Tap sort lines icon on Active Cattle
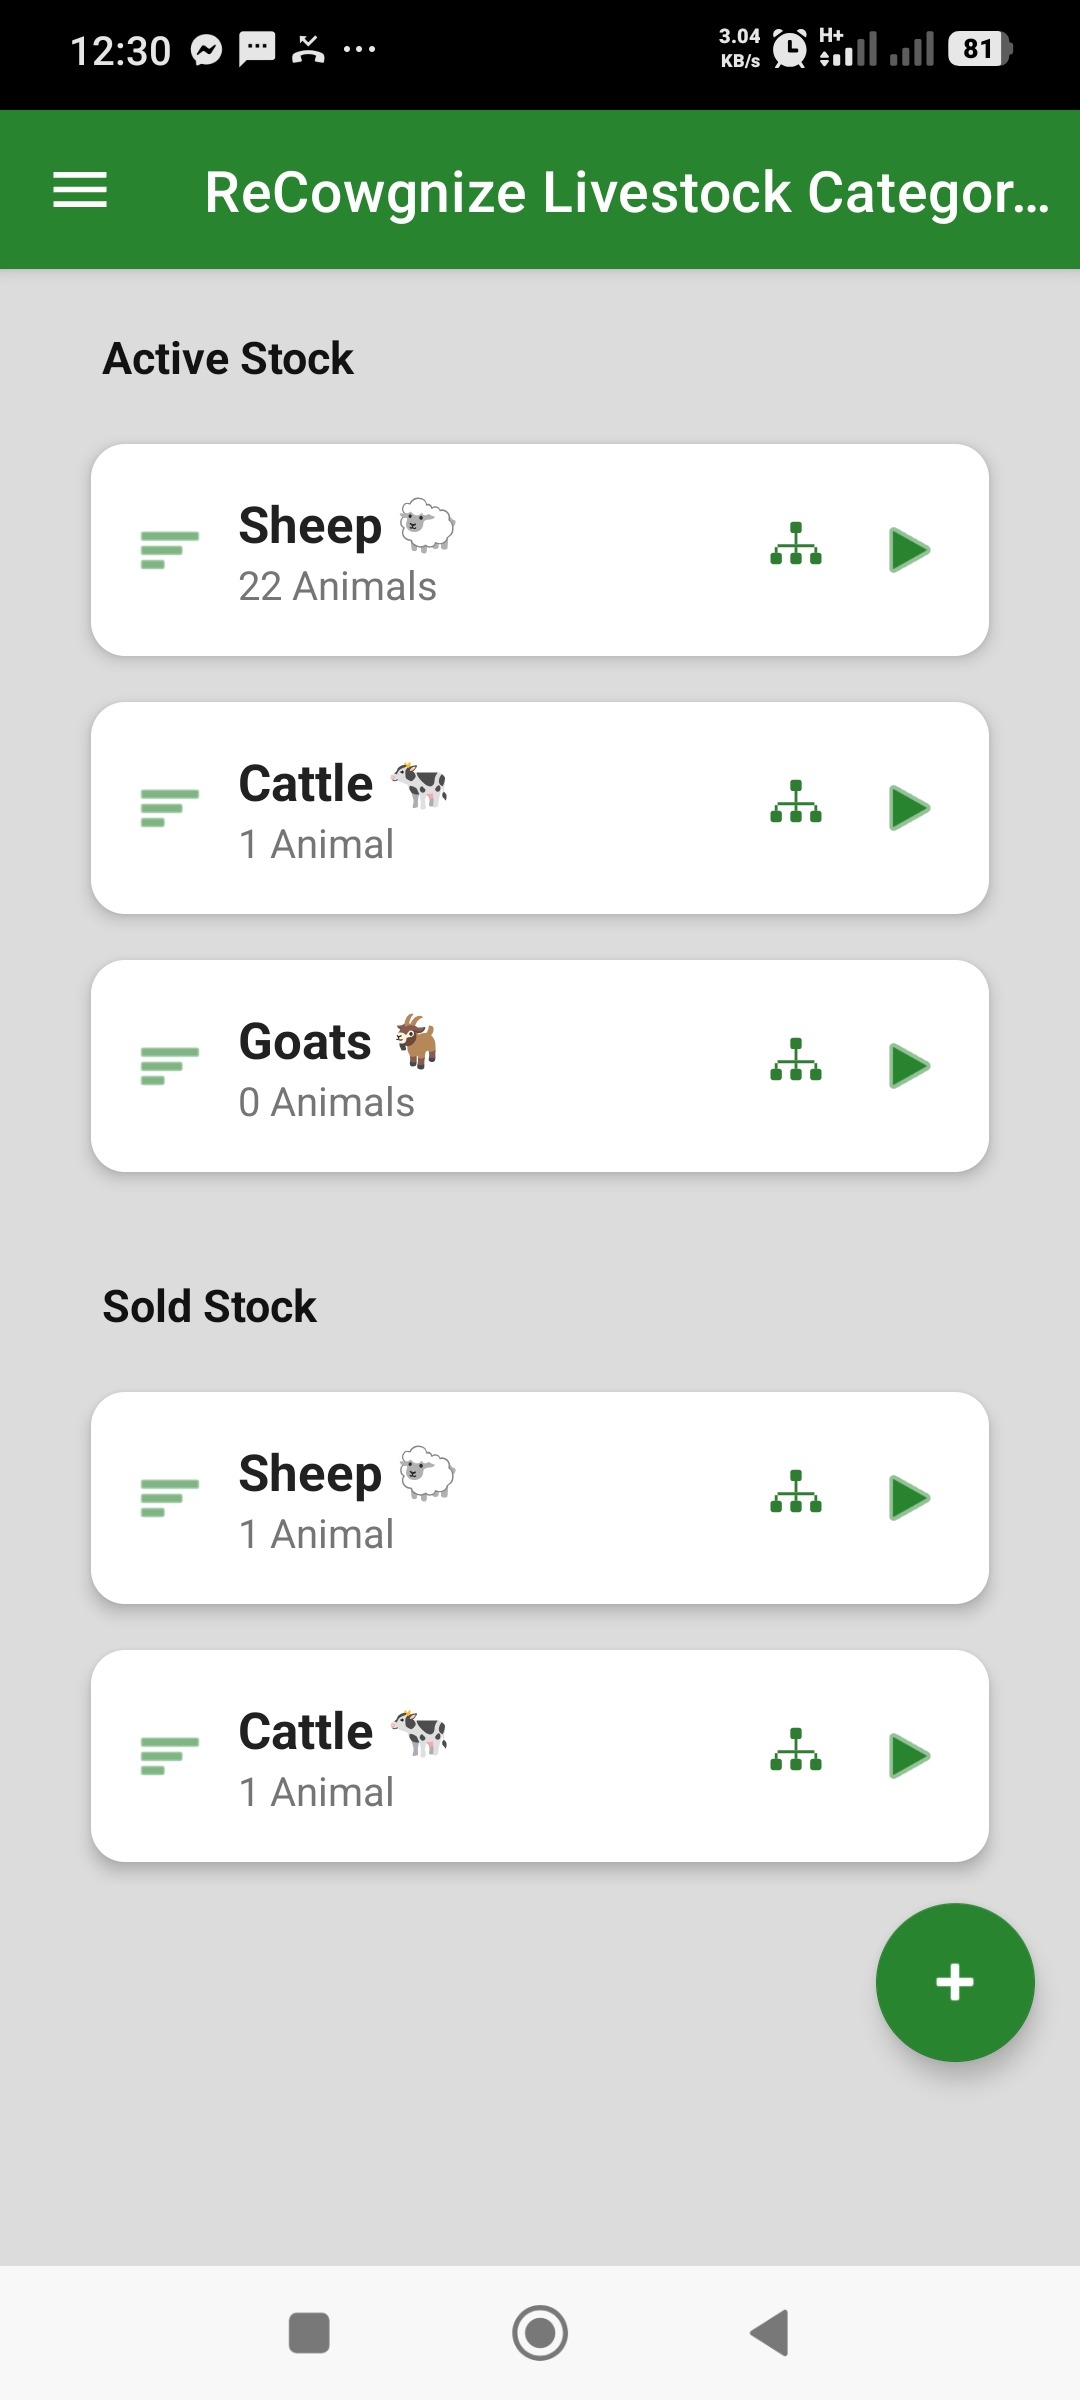Viewport: 1080px width, 2400px height. tap(169, 808)
